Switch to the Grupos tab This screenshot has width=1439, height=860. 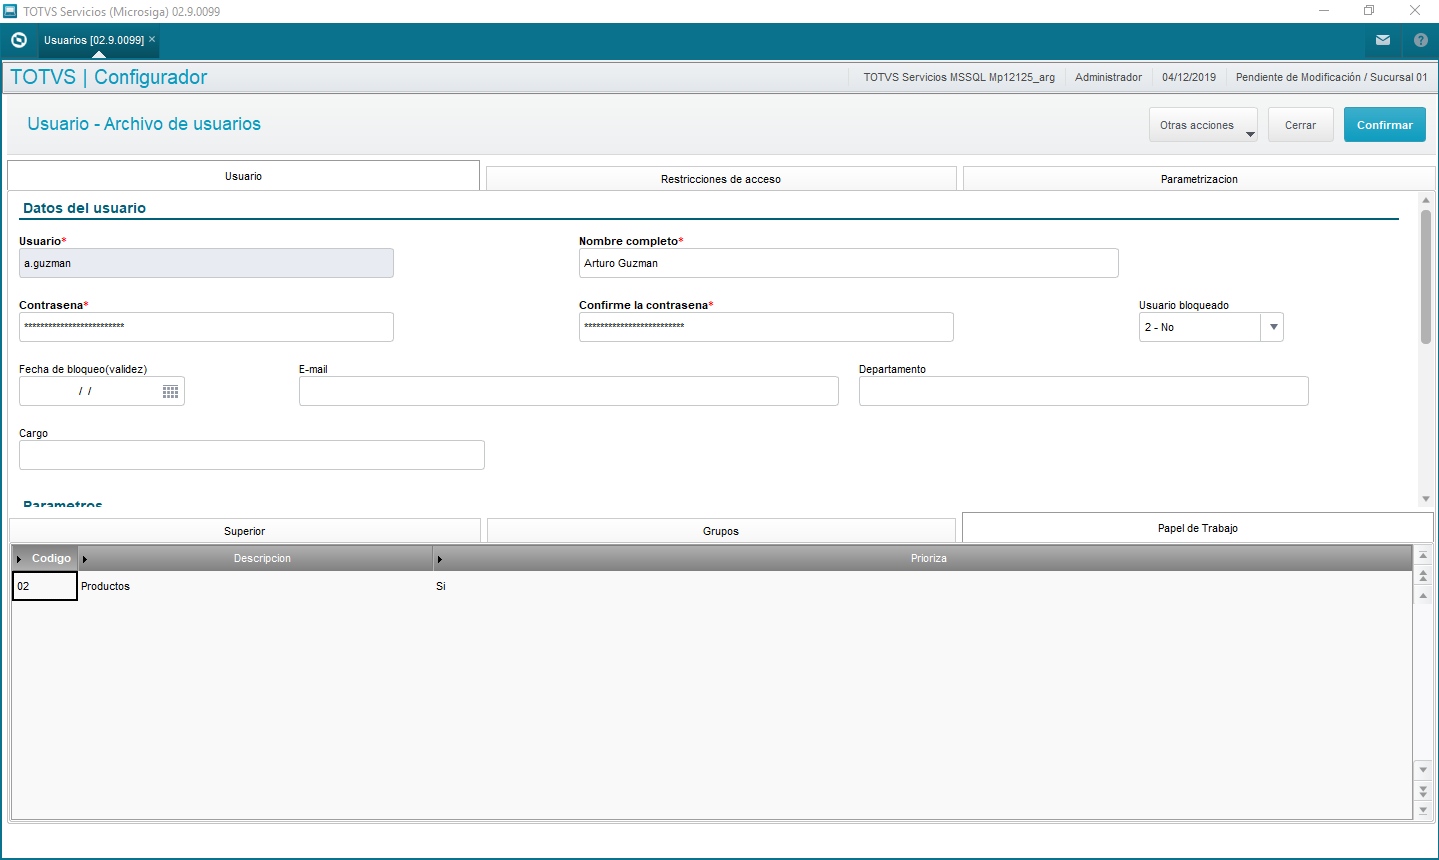point(721,531)
